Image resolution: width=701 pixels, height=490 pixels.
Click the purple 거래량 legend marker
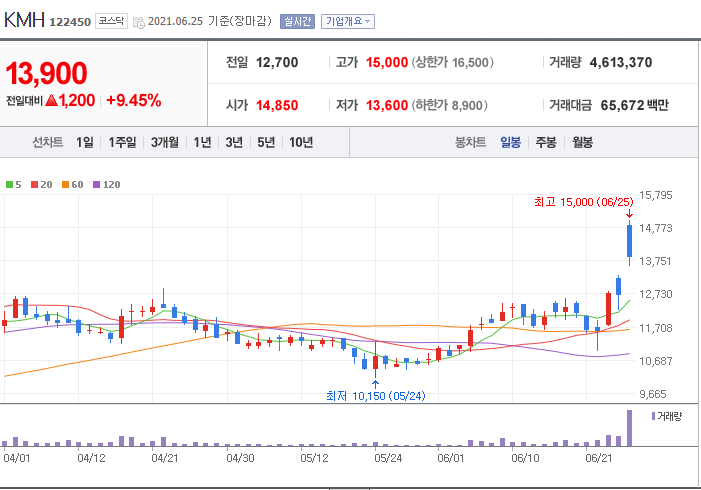653,416
